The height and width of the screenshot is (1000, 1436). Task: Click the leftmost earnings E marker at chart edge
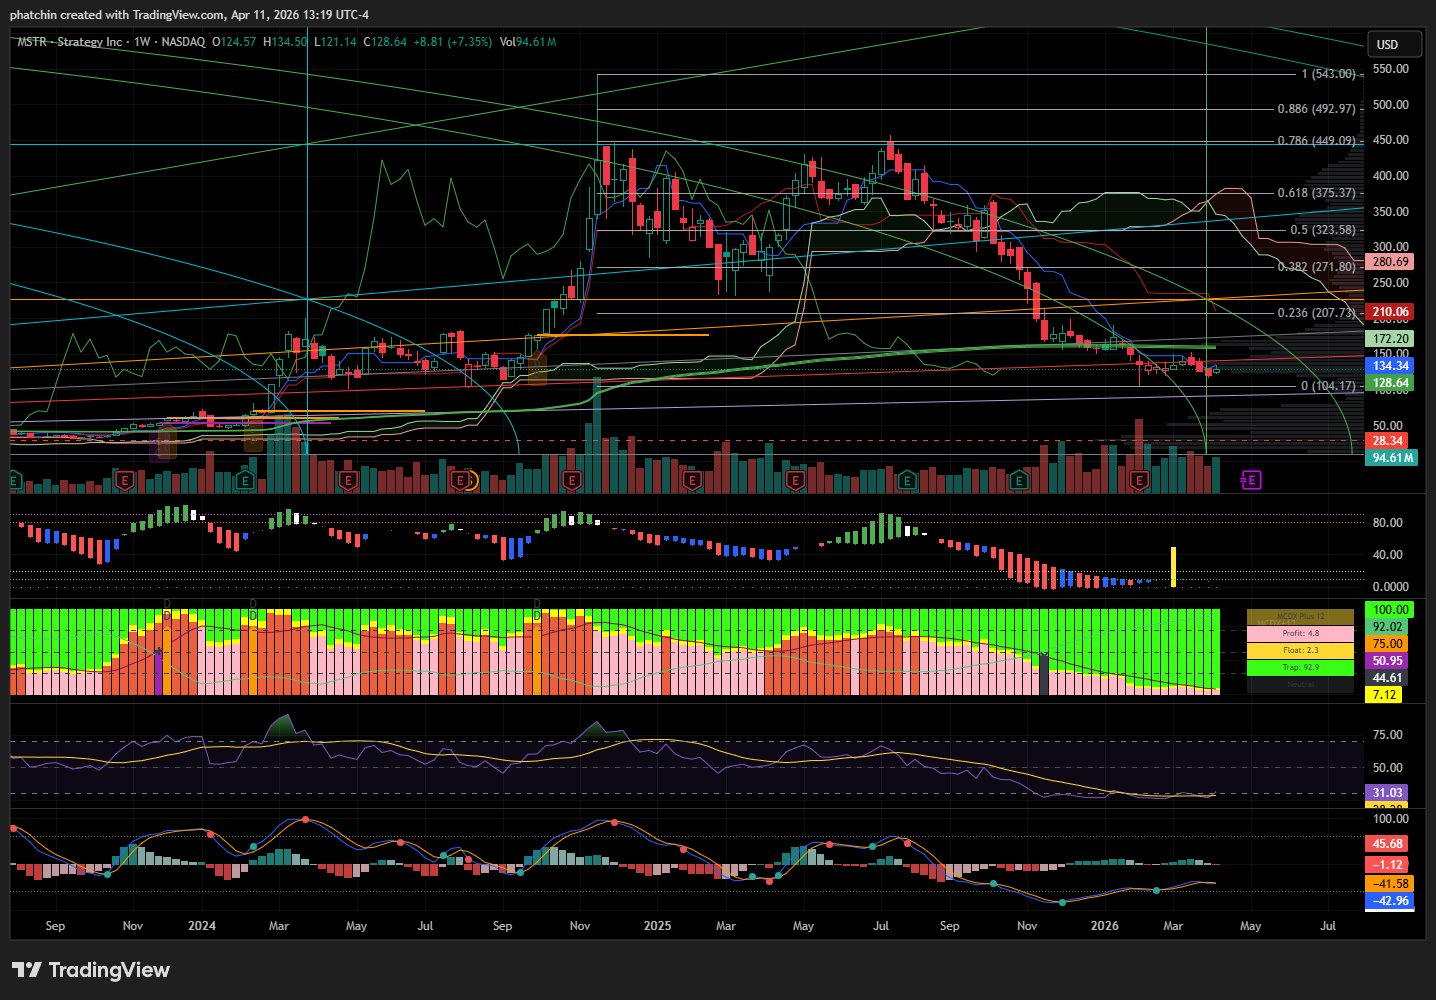coord(14,481)
